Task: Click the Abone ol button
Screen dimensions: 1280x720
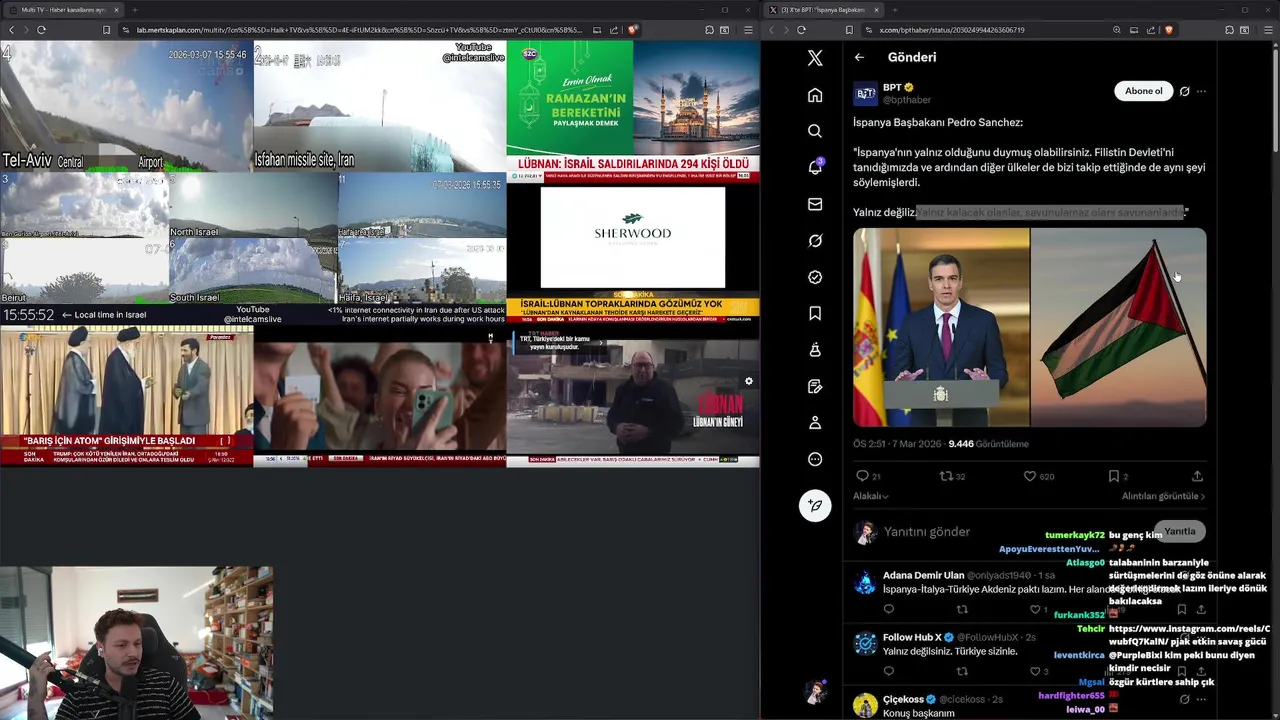Action: point(1143,91)
